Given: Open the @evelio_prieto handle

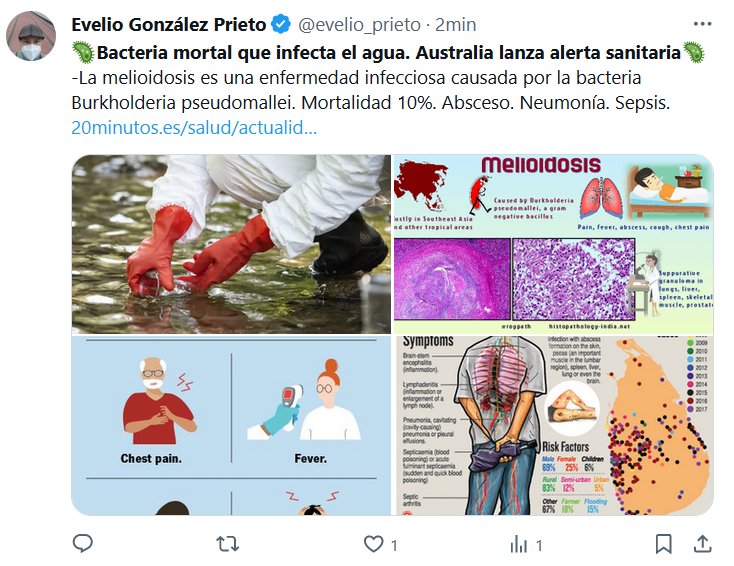Looking at the screenshot, I should click(359, 24).
